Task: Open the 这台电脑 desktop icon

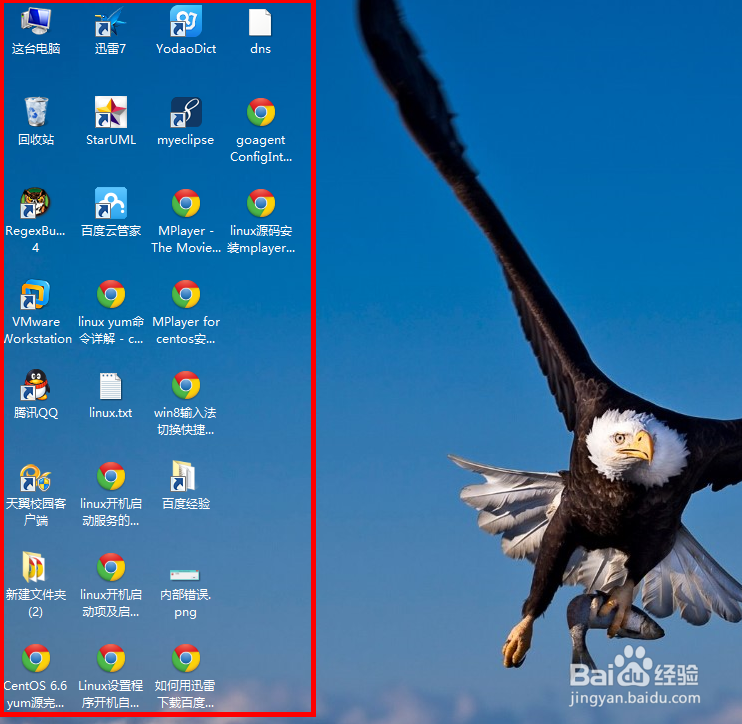Action: coord(36,21)
